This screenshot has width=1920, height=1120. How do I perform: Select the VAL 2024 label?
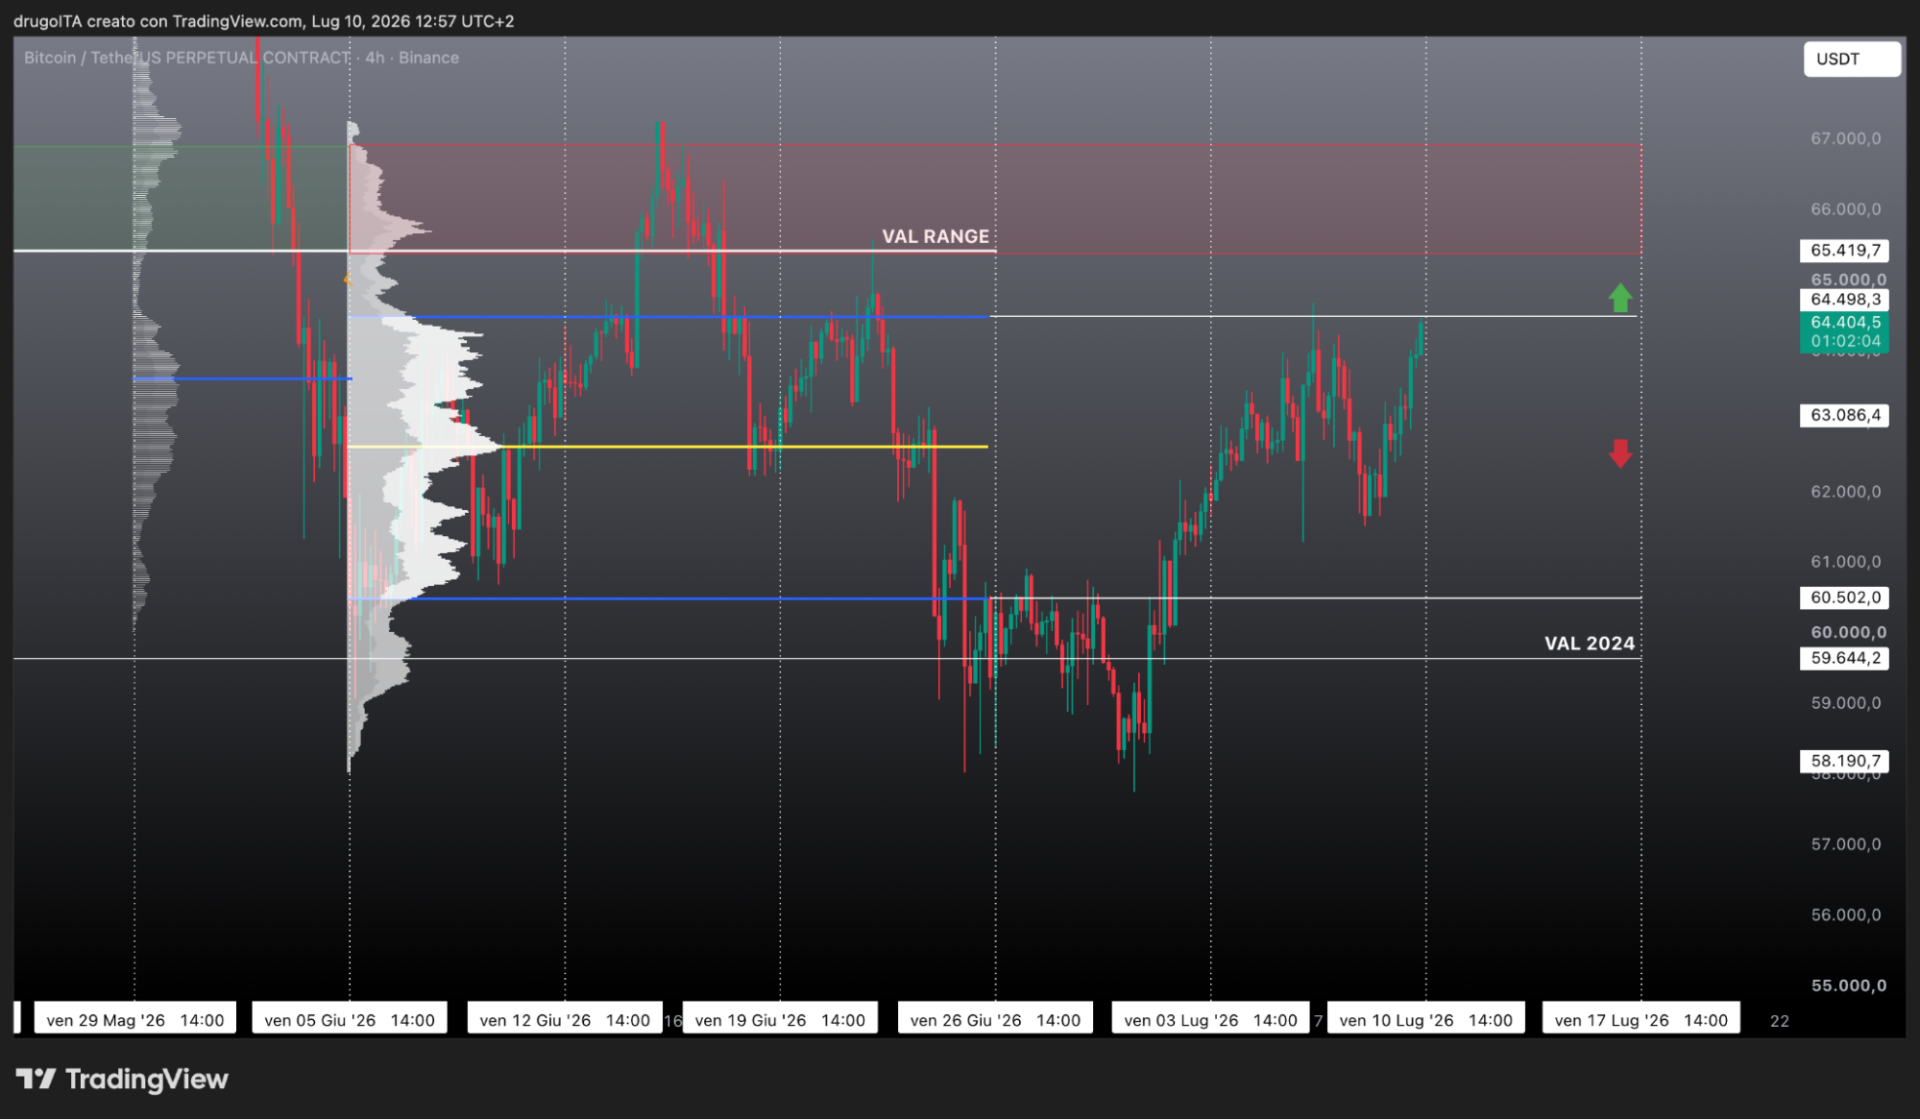[1589, 643]
